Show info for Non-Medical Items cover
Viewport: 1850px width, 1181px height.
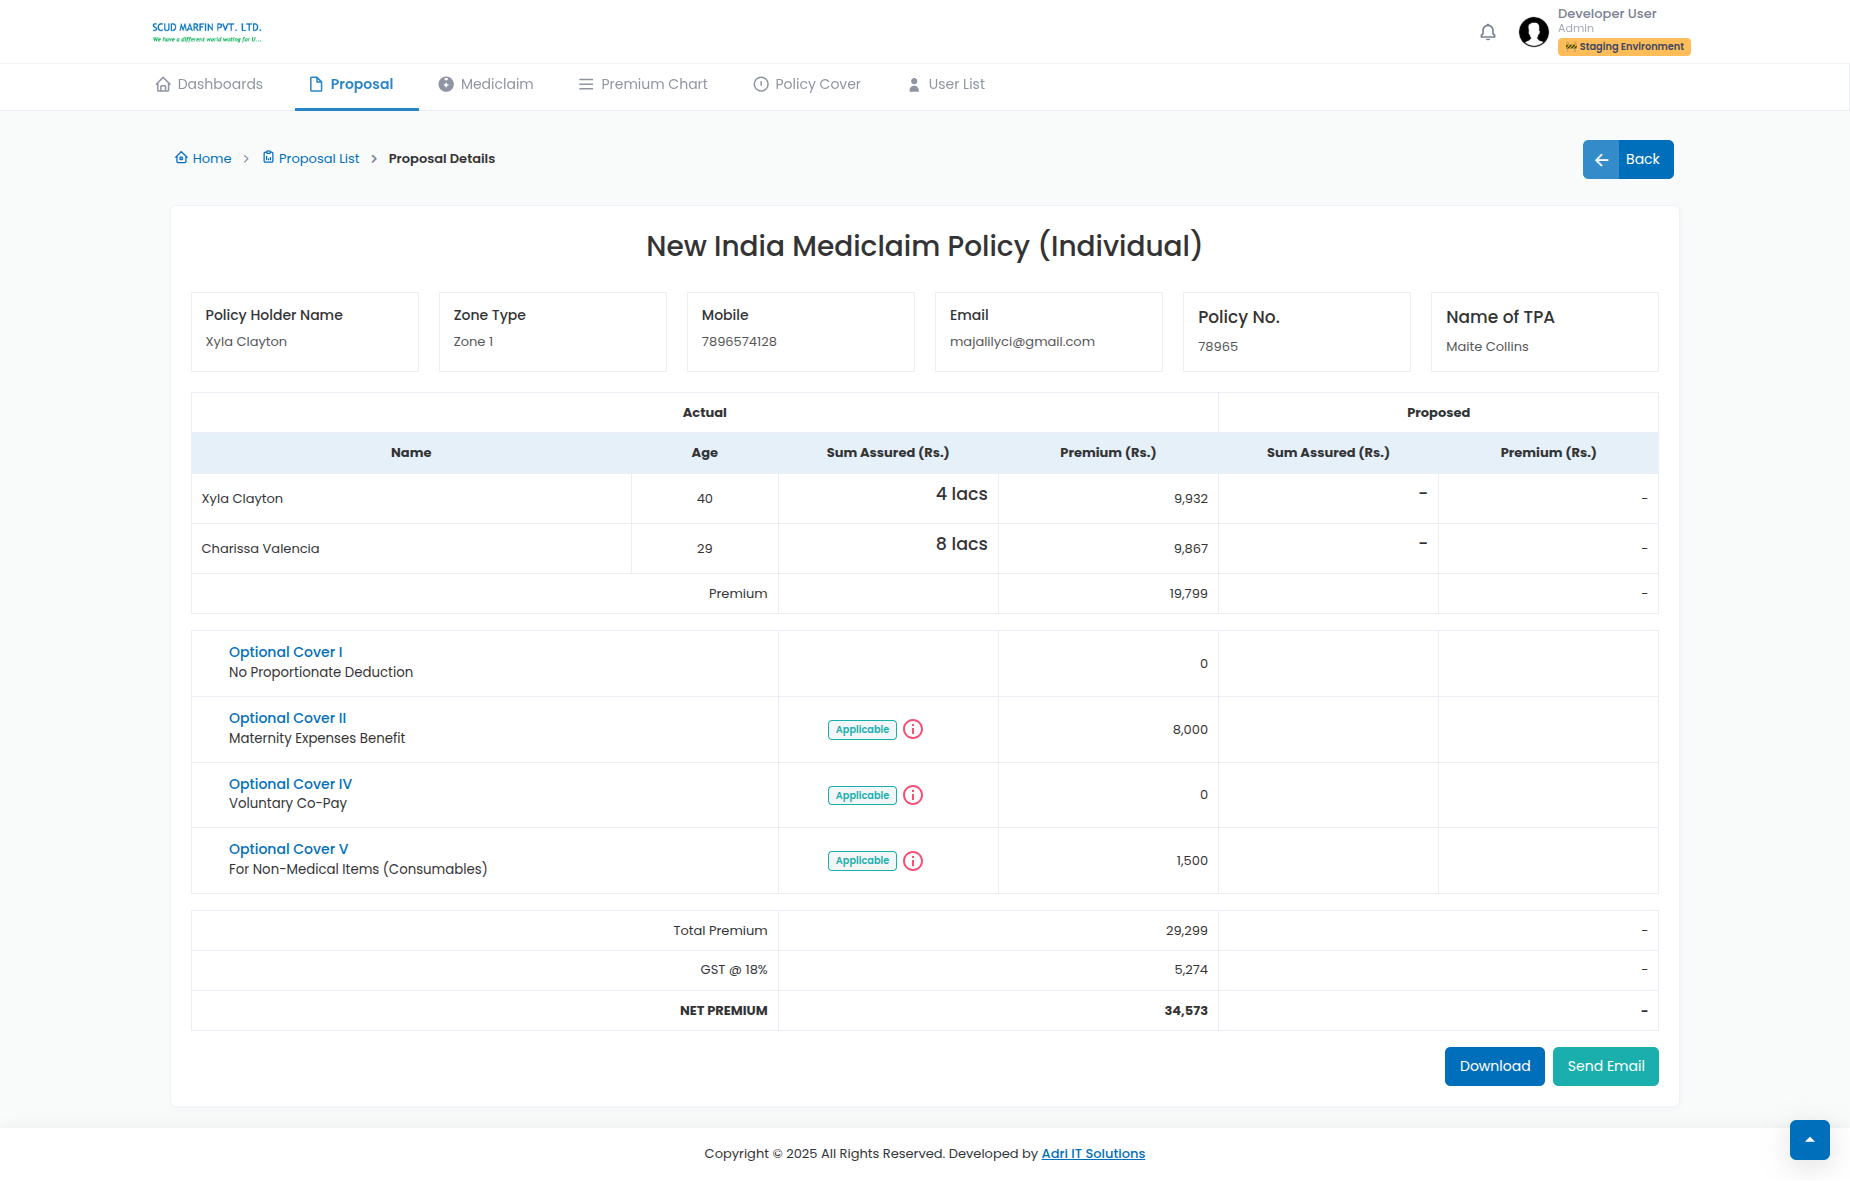913,861
